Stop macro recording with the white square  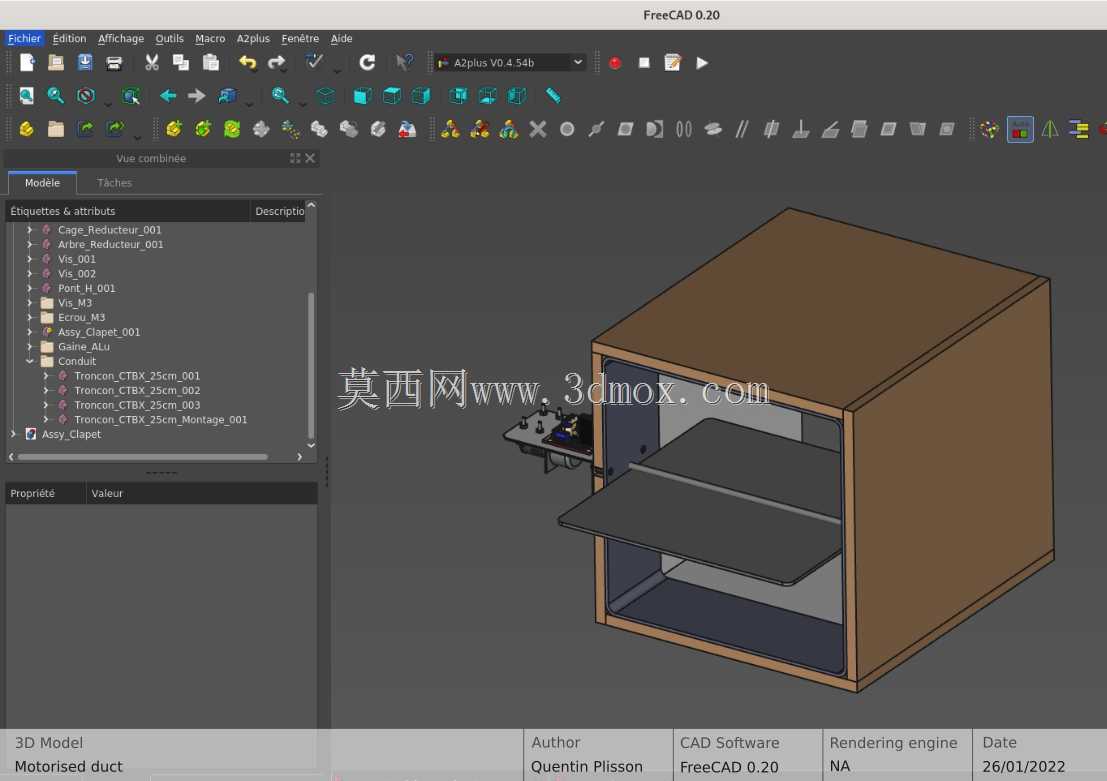click(644, 63)
